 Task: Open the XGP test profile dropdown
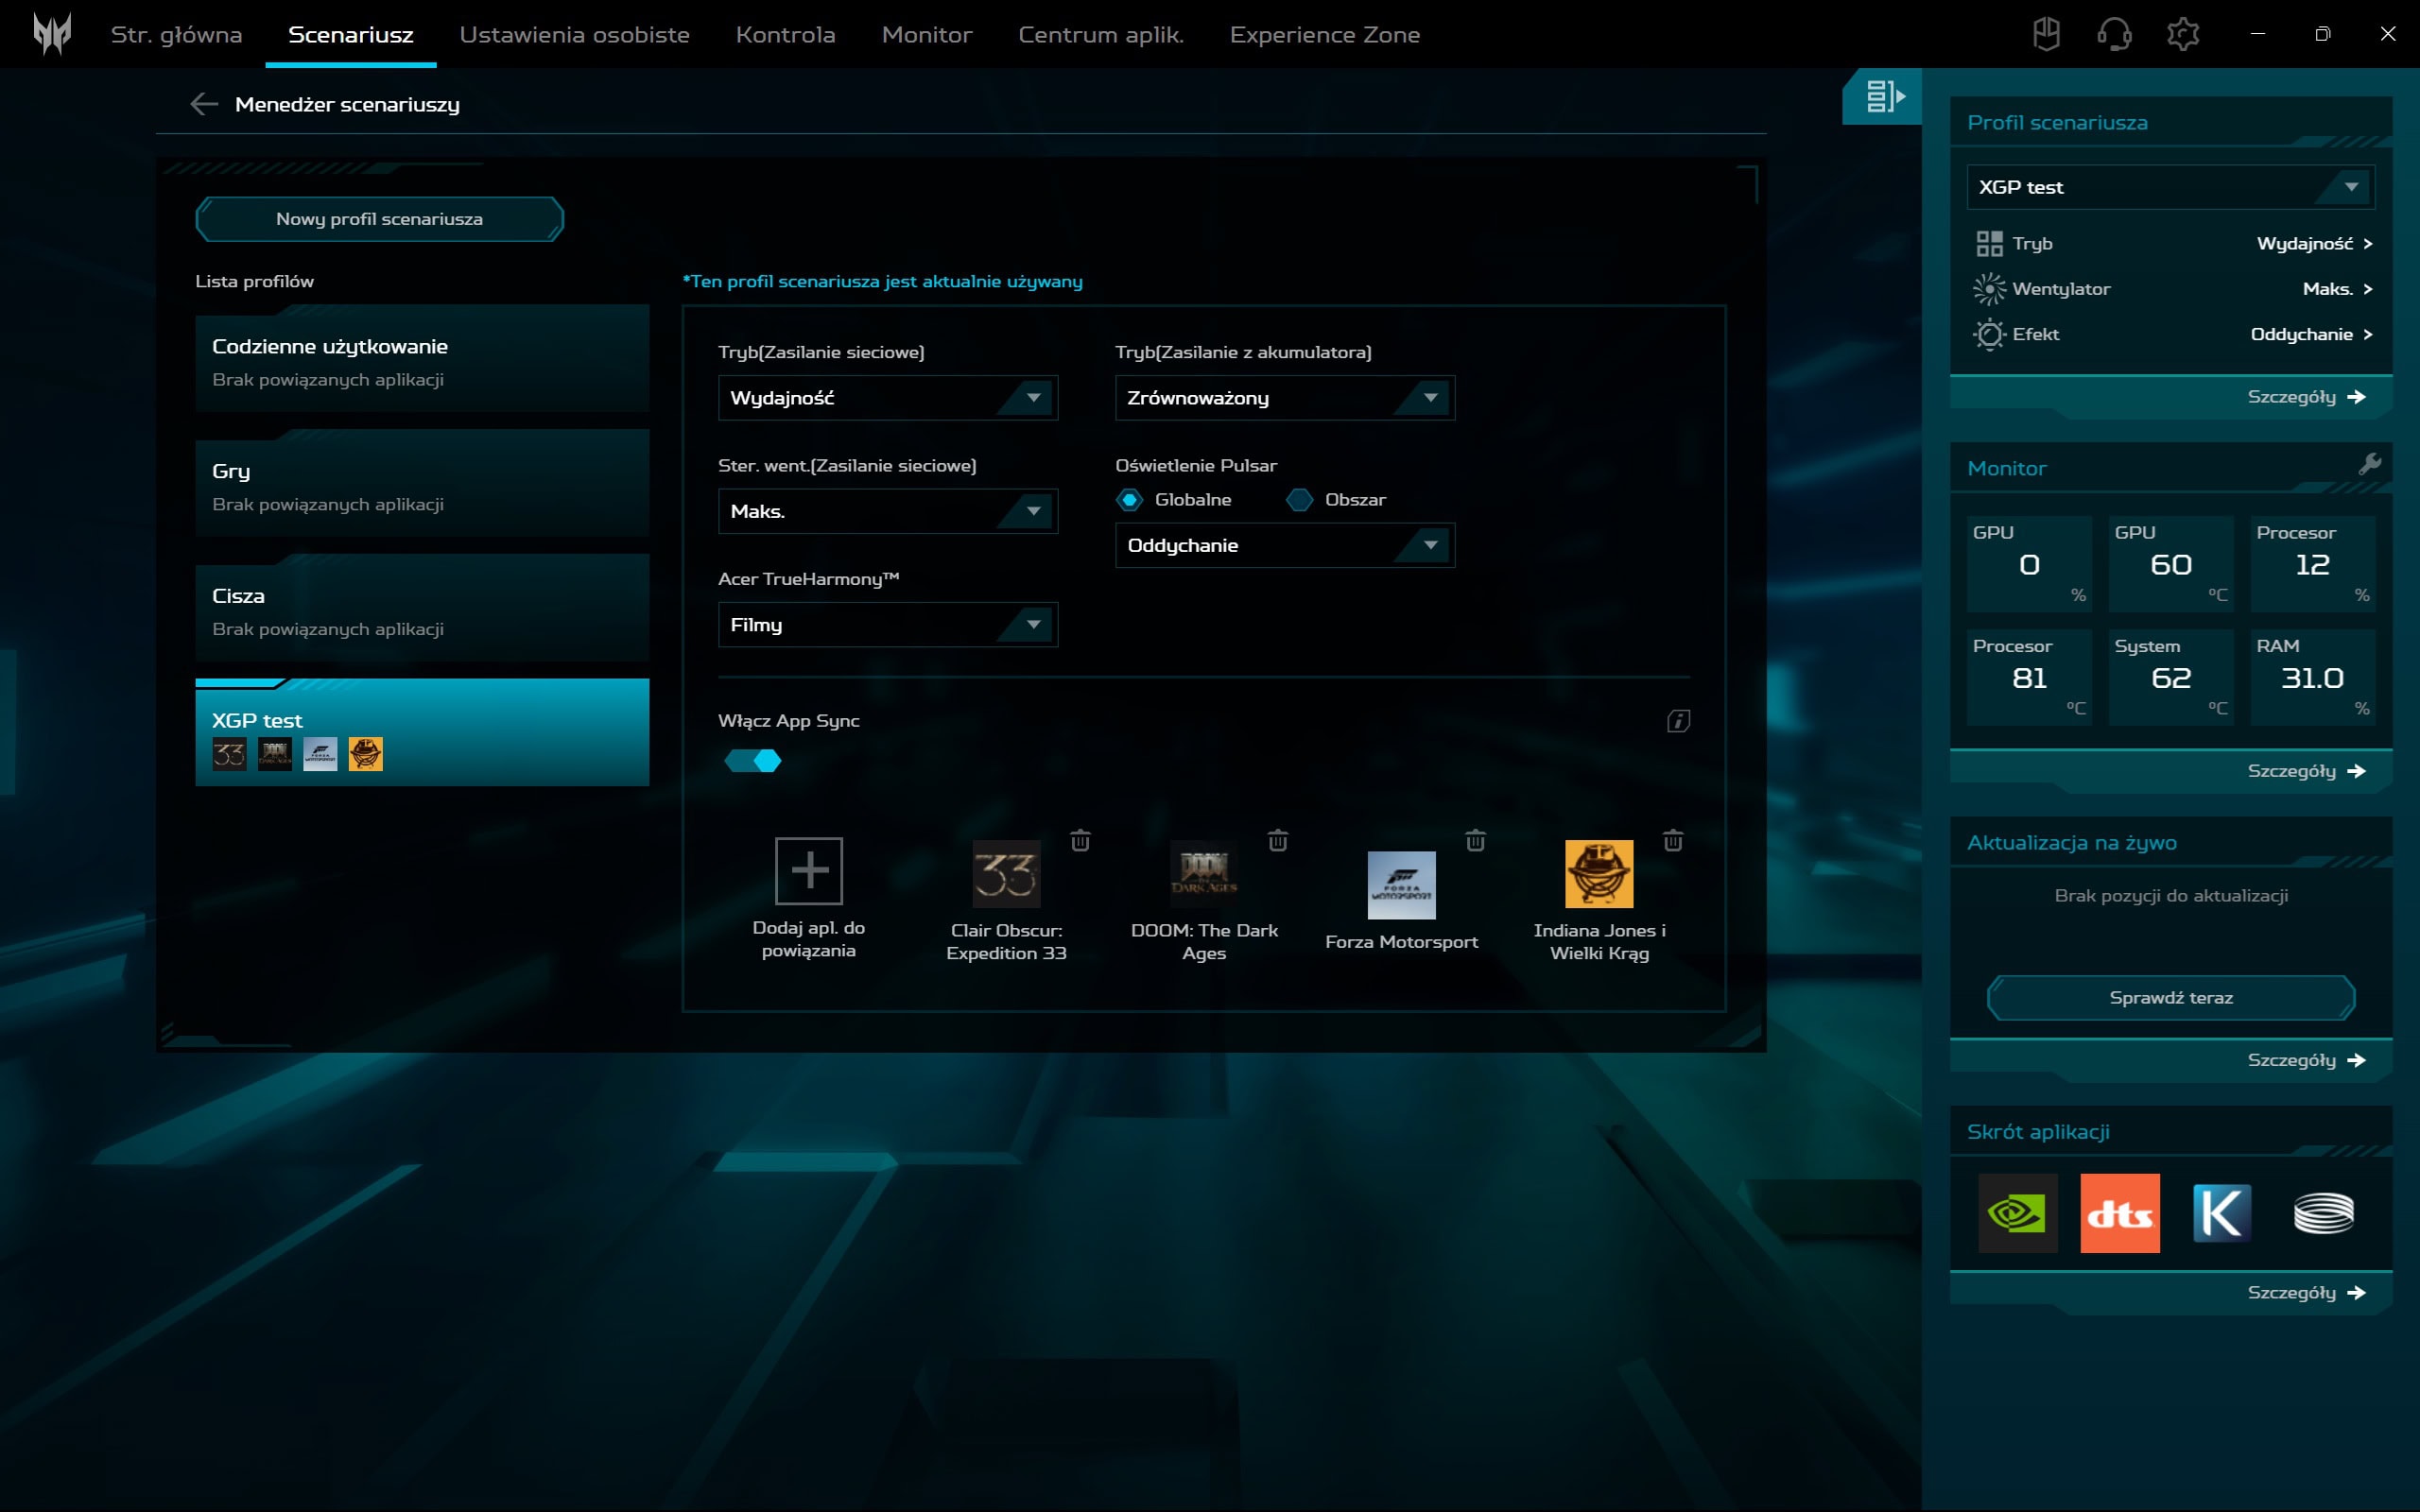(2170, 187)
